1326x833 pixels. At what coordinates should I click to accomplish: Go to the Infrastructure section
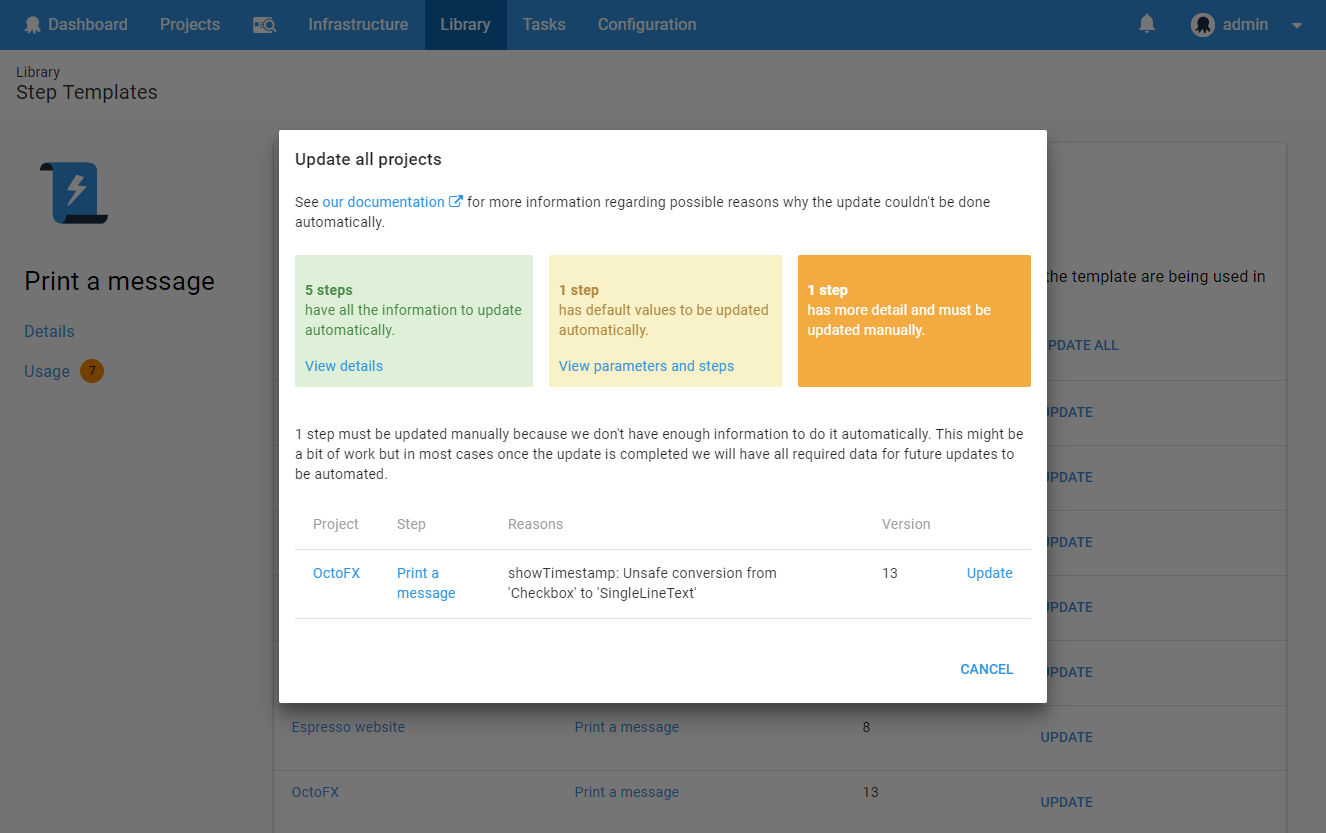tap(357, 24)
